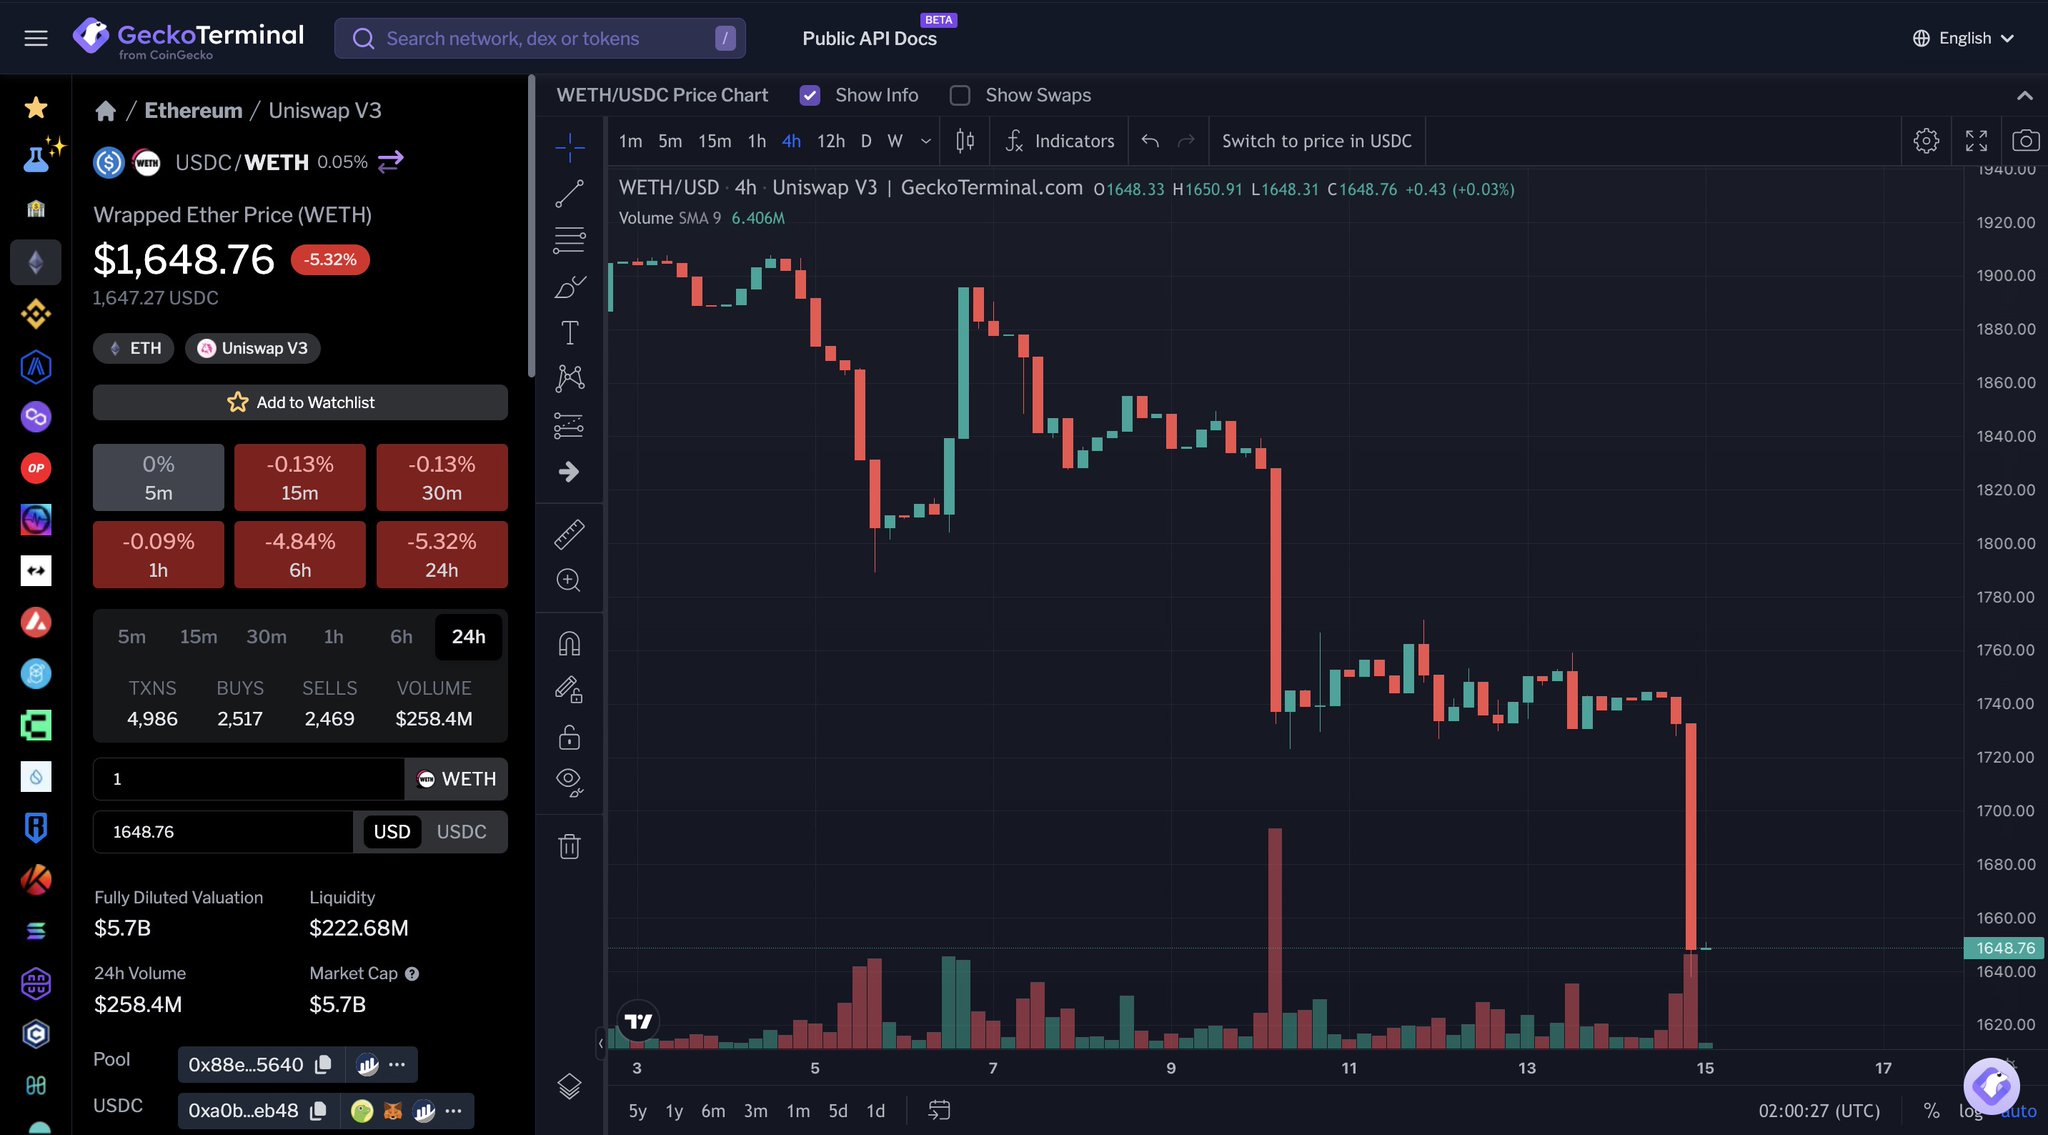This screenshot has width=2048, height=1135.
Task: Toggle stay in drawing mode
Action: (569, 690)
